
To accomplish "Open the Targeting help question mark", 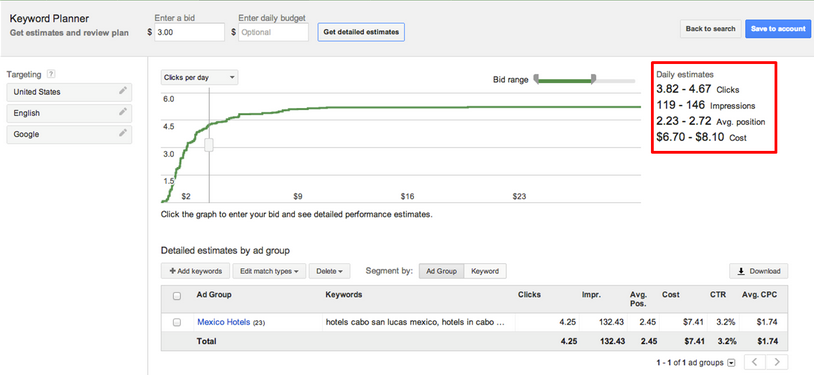I will pyautogui.click(x=51, y=74).
